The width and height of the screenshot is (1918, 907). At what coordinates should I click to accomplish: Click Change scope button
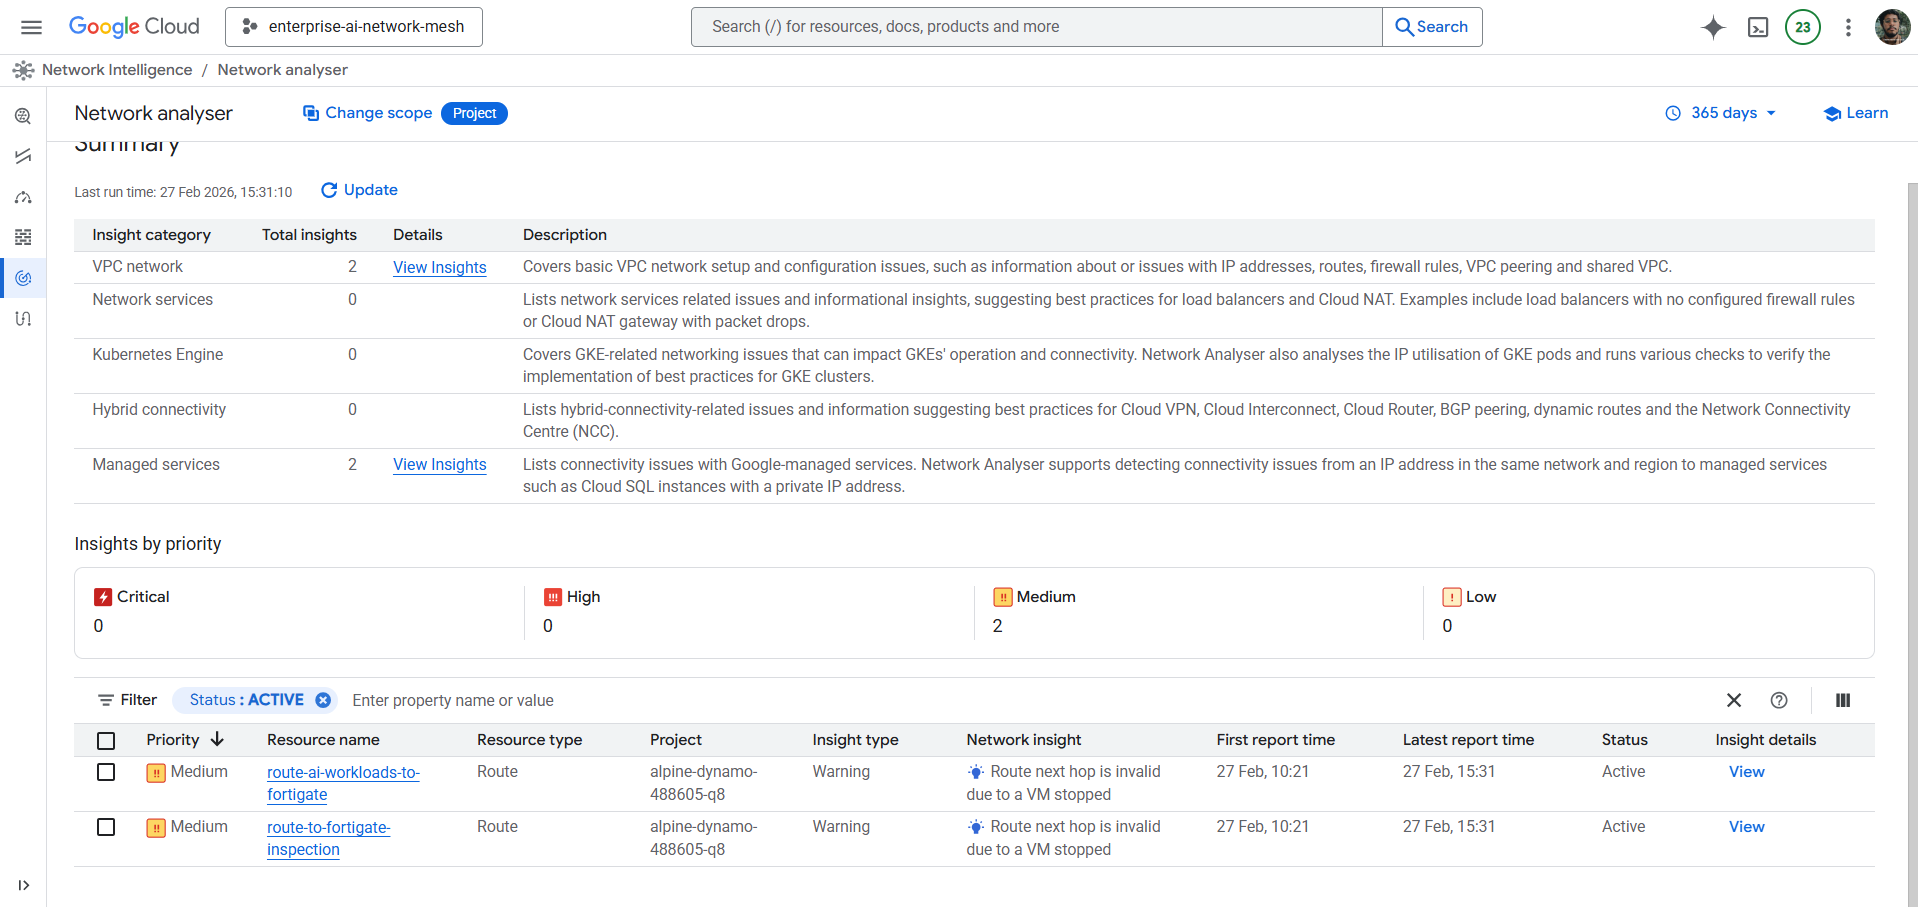(x=367, y=113)
